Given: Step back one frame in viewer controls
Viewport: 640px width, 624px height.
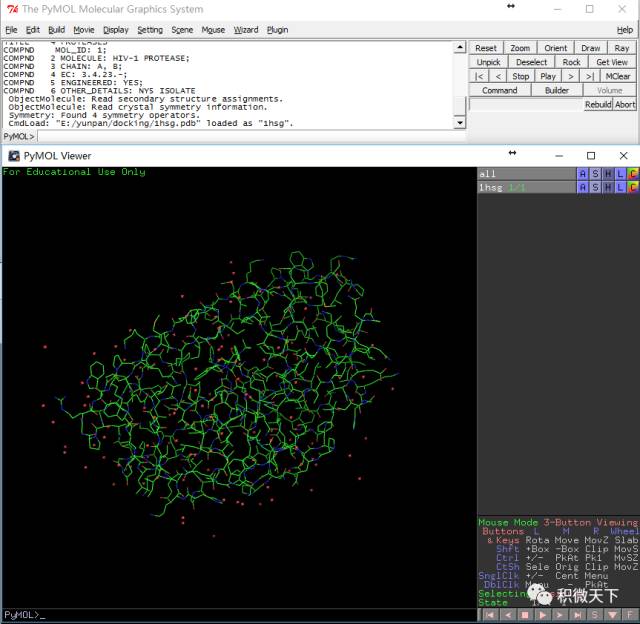Looking at the screenshot, I should click(507, 615).
